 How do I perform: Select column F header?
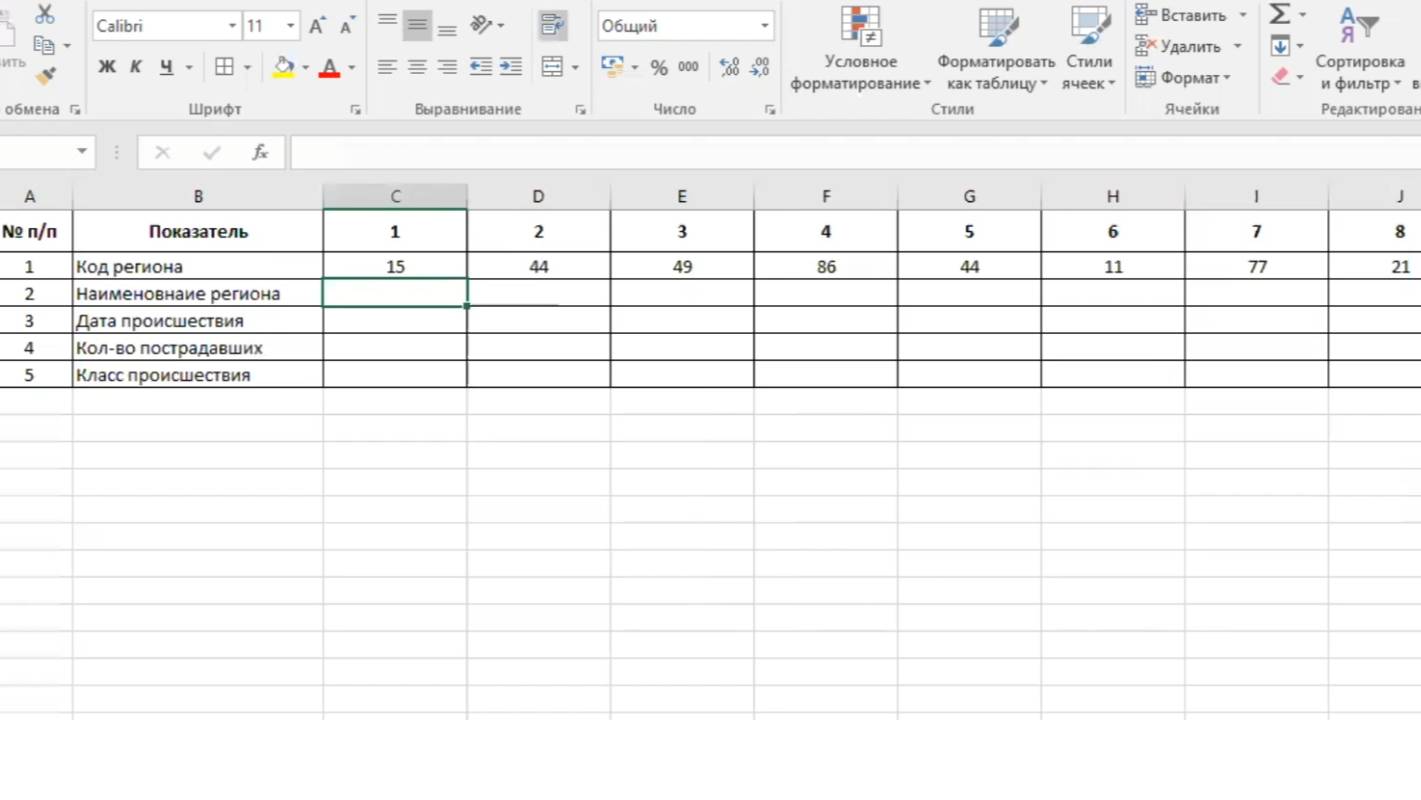coord(826,197)
